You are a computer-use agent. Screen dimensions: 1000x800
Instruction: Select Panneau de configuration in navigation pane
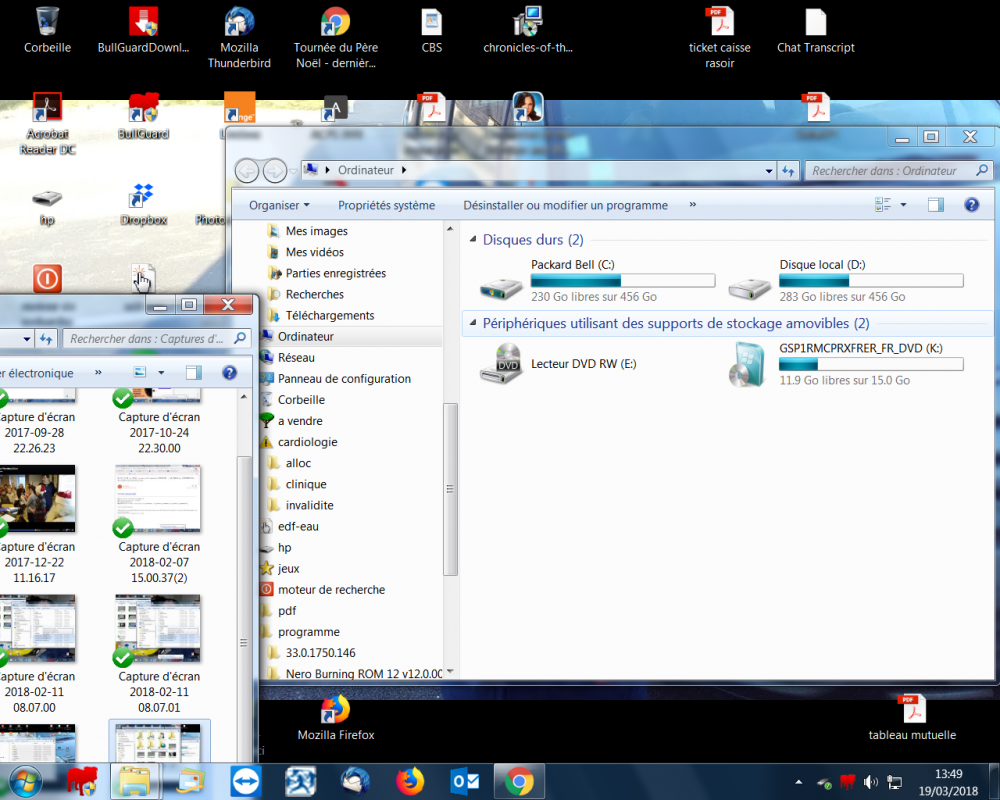tap(344, 379)
